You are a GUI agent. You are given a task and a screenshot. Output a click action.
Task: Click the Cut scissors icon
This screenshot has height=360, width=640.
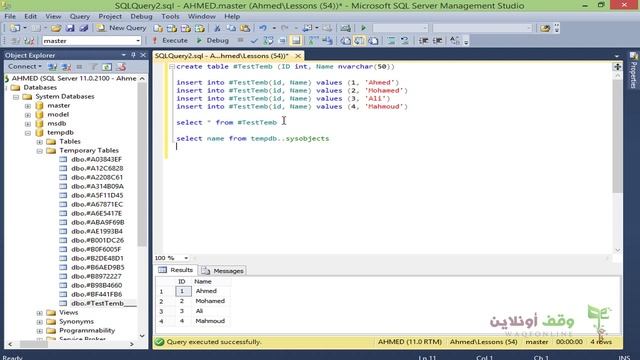[217, 28]
